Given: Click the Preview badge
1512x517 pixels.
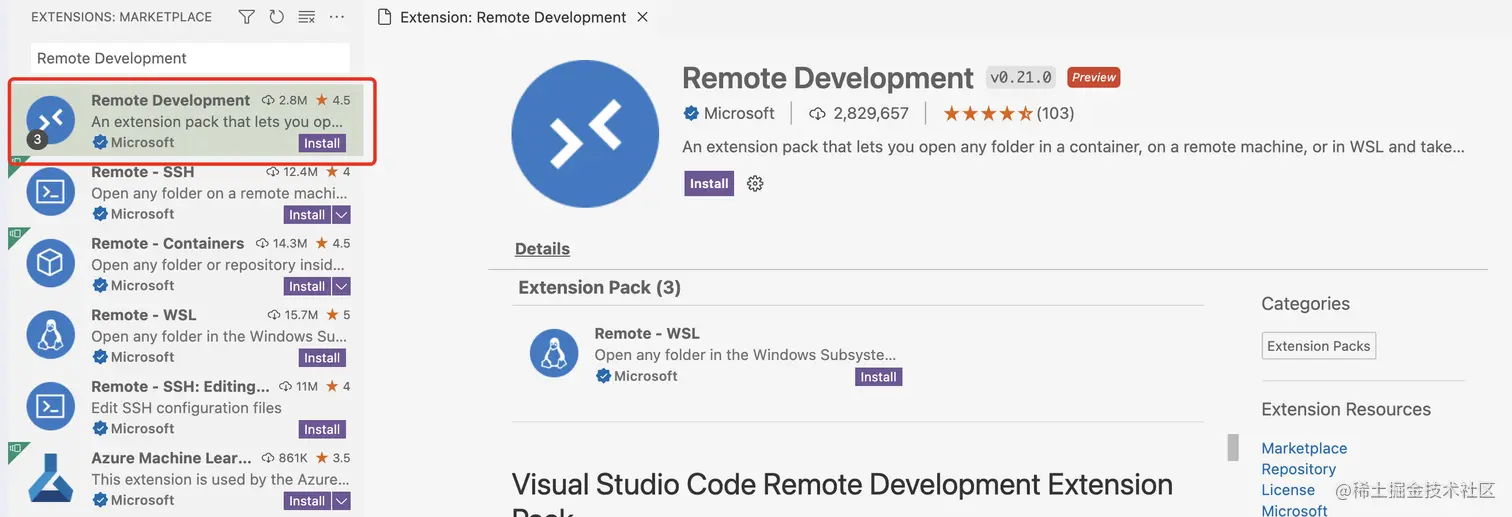Looking at the screenshot, I should click(x=1094, y=77).
